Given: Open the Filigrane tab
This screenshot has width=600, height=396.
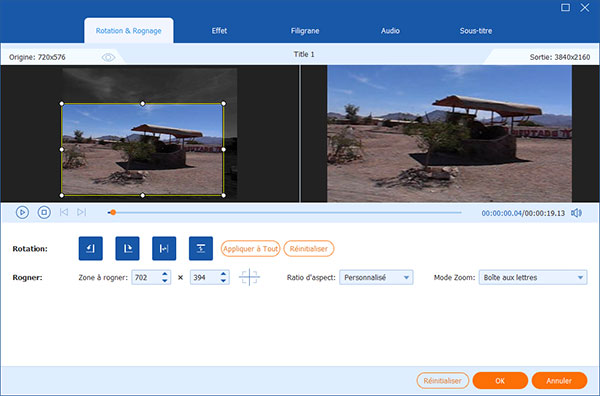Looking at the screenshot, I should pos(305,31).
